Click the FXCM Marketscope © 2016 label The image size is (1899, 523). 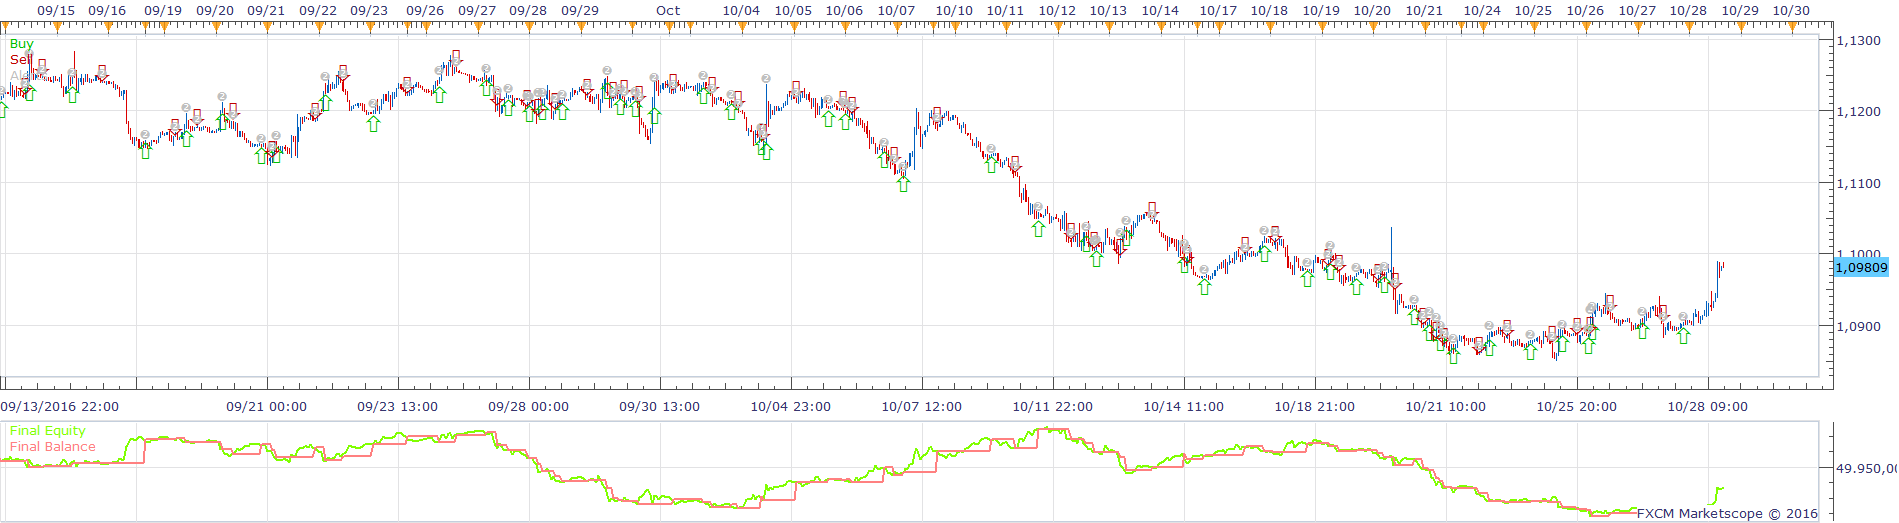1727,514
